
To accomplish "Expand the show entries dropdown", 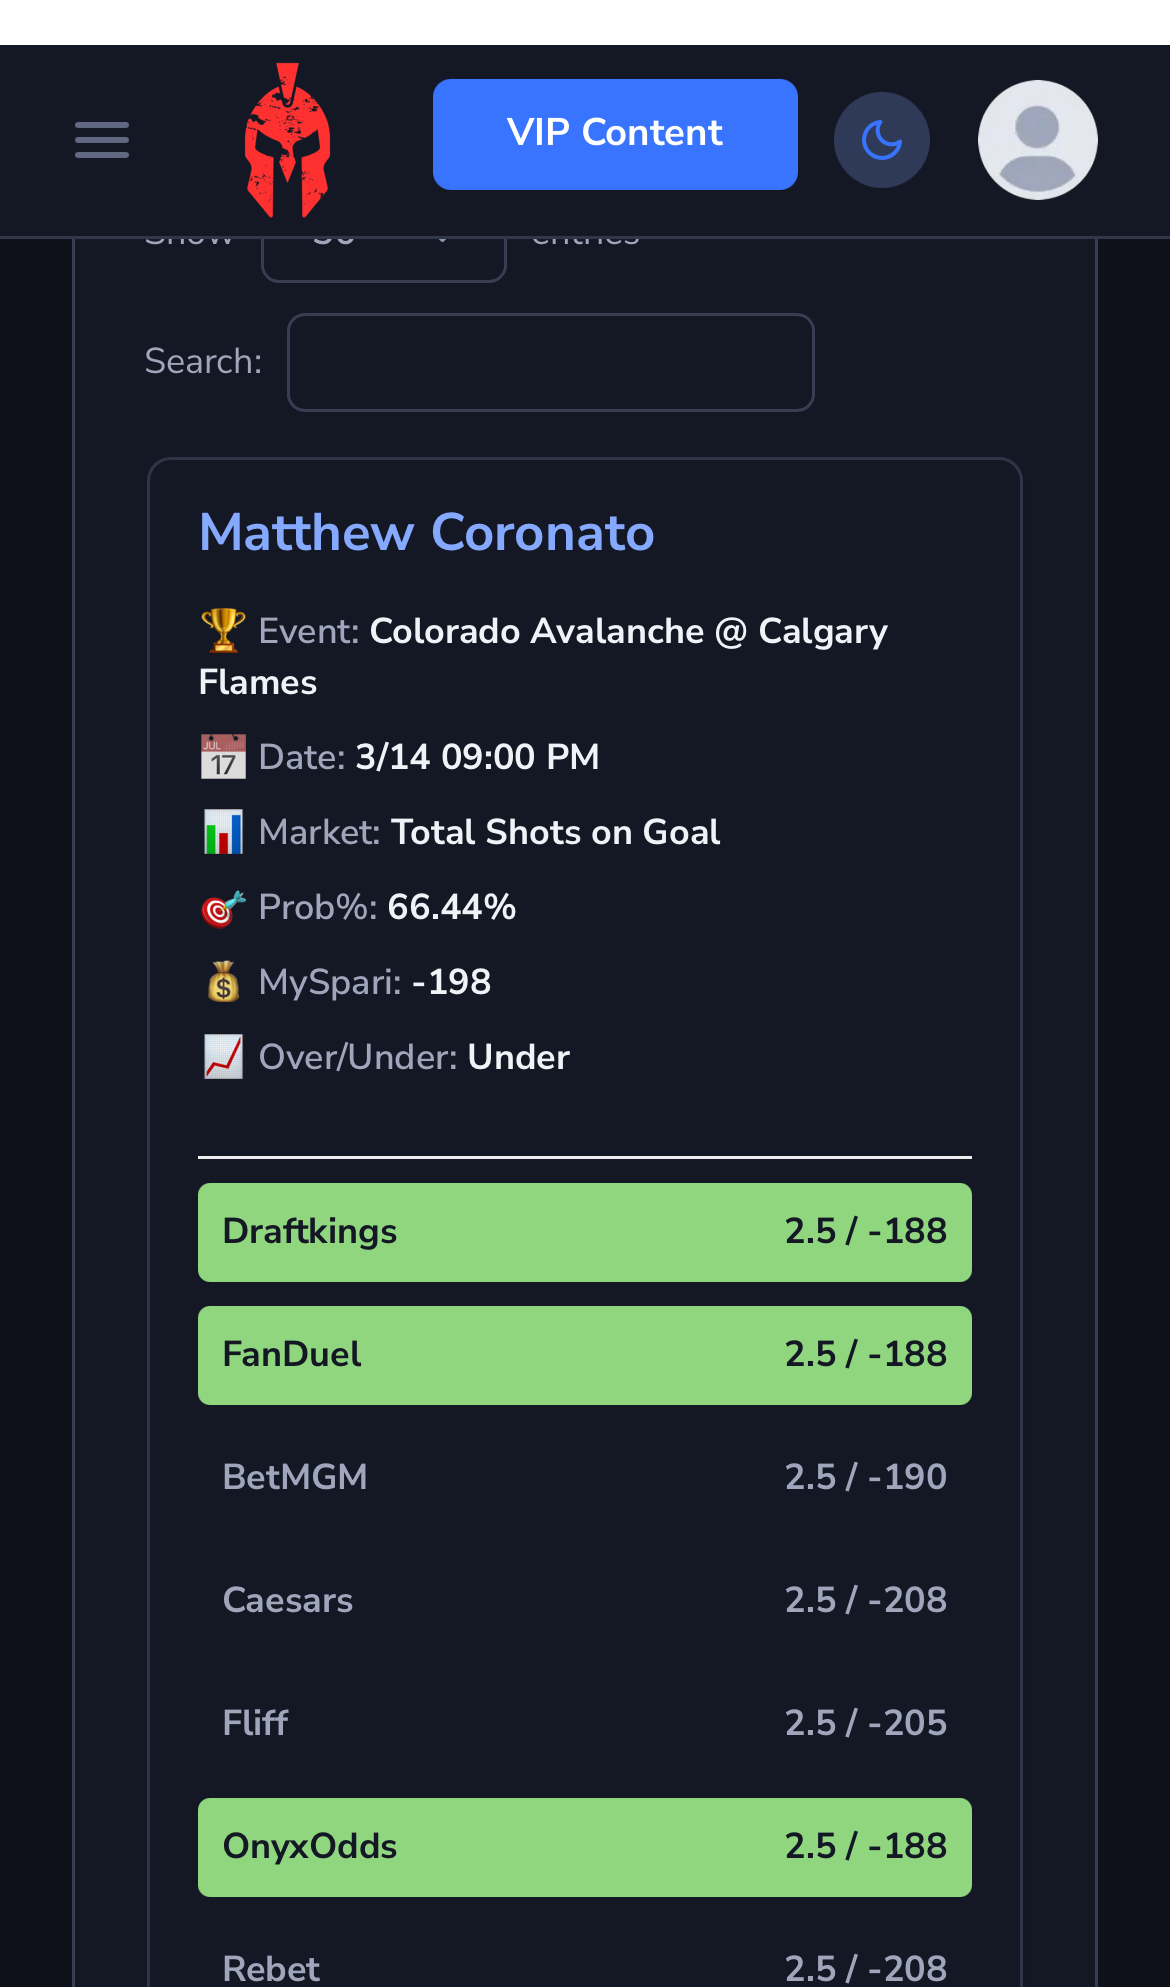I will 384,260.
